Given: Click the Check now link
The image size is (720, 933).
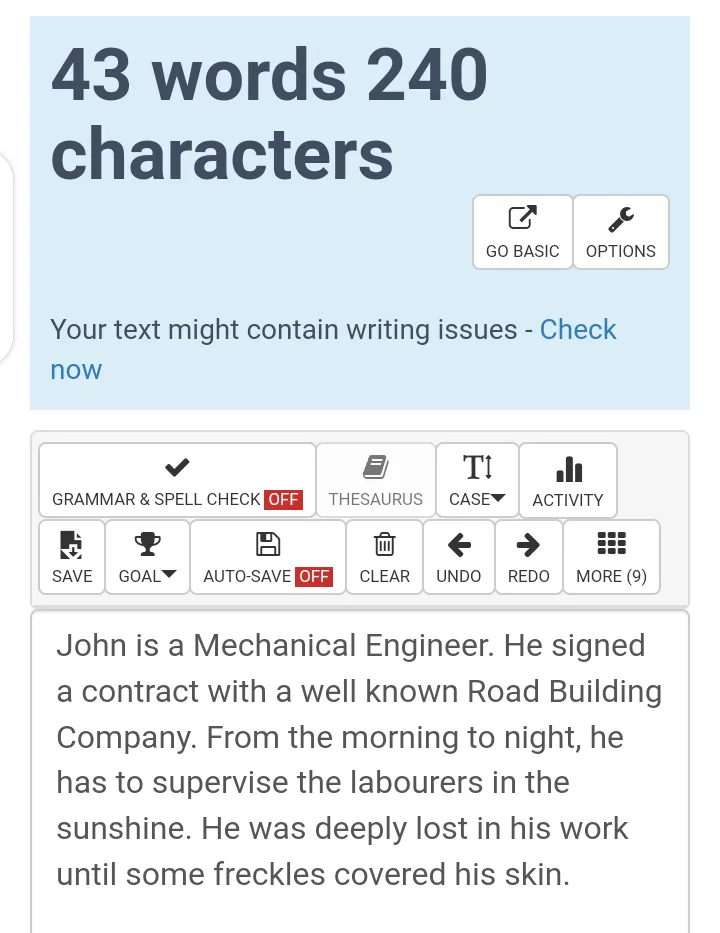Looking at the screenshot, I should tap(578, 330).
